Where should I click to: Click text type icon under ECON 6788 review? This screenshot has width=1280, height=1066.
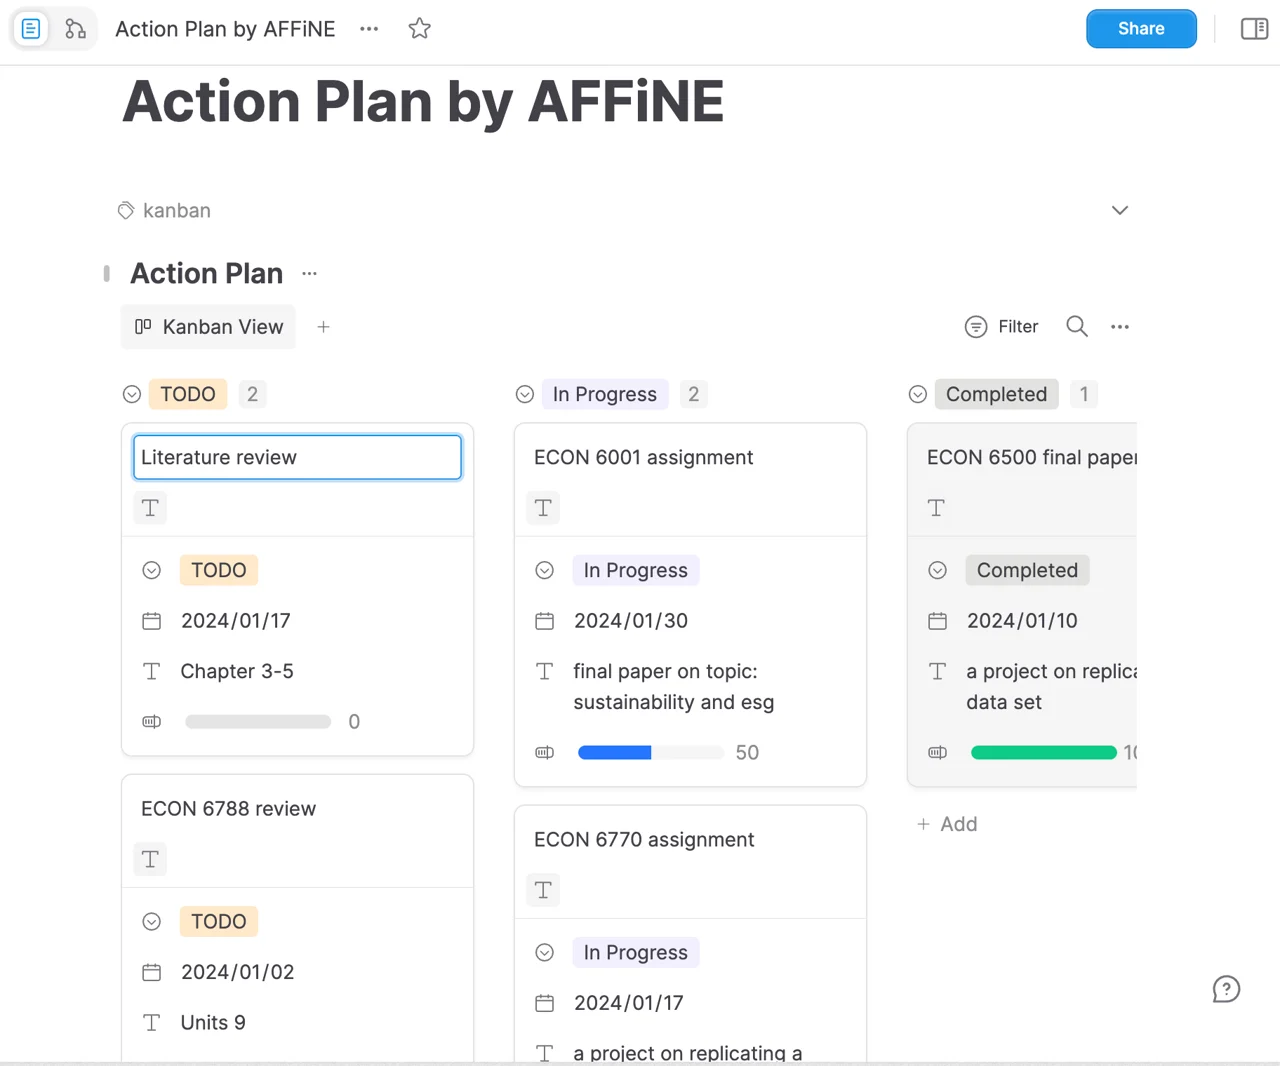[150, 859]
